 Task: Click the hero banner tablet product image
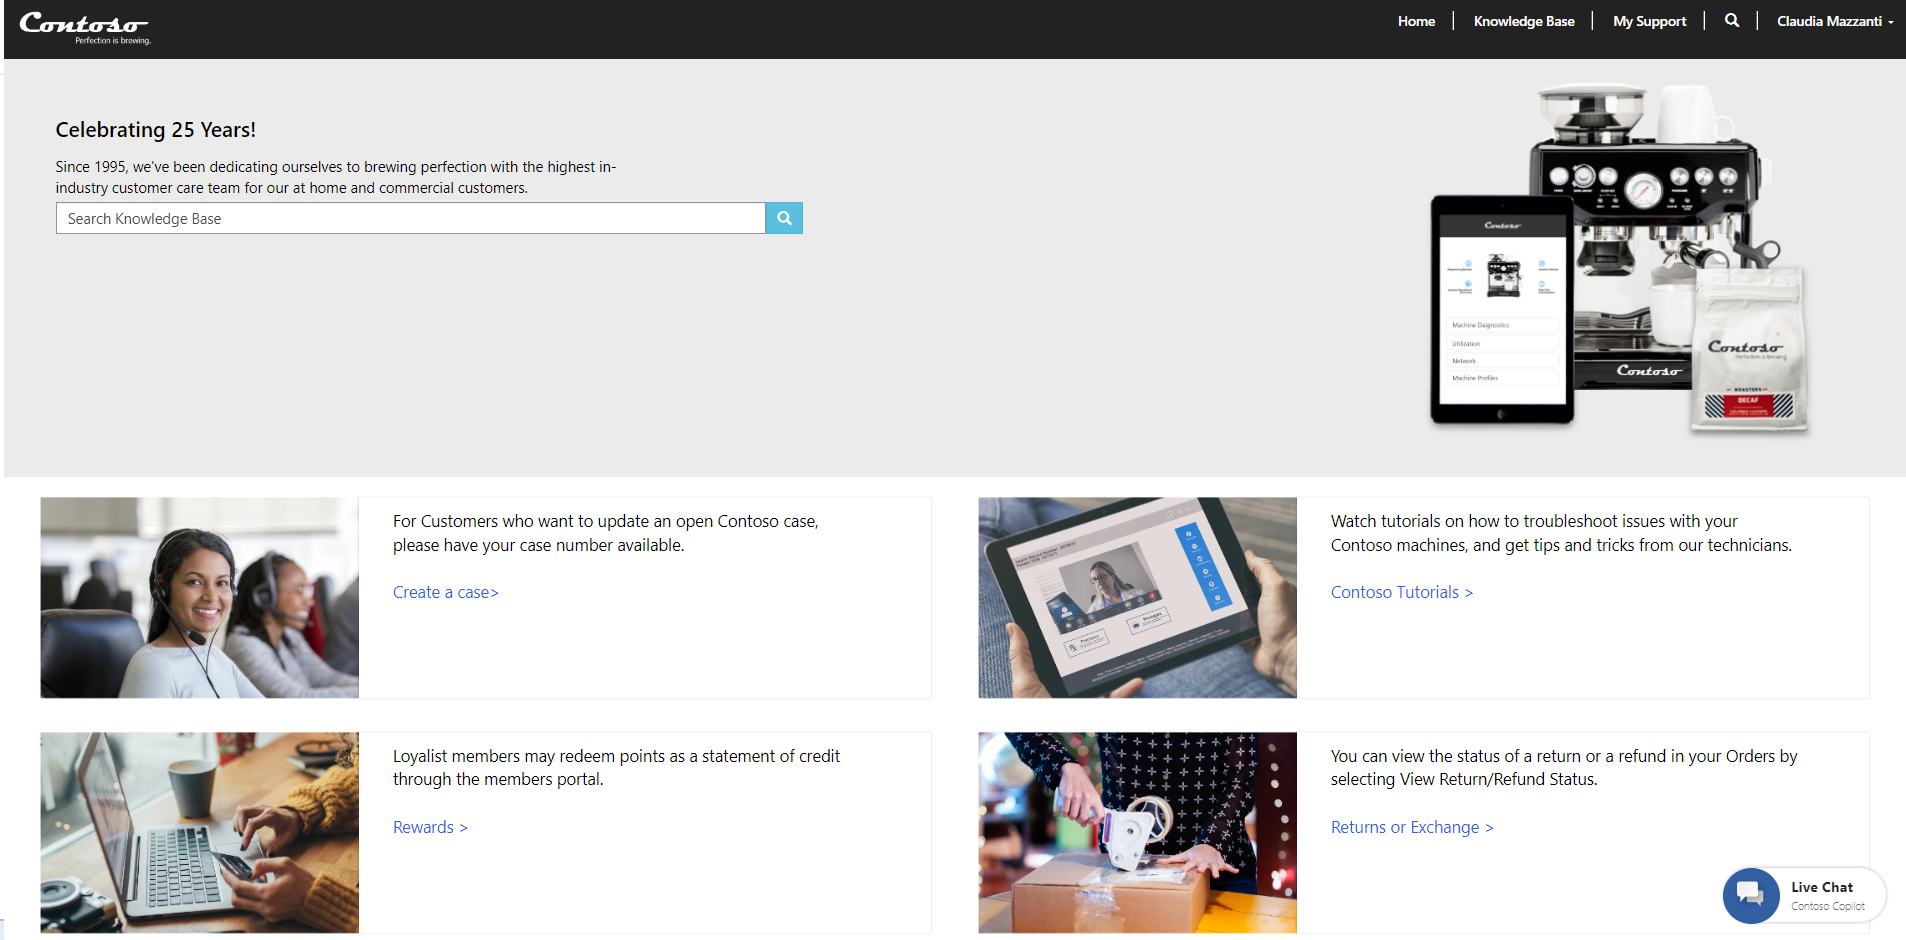pos(1500,308)
